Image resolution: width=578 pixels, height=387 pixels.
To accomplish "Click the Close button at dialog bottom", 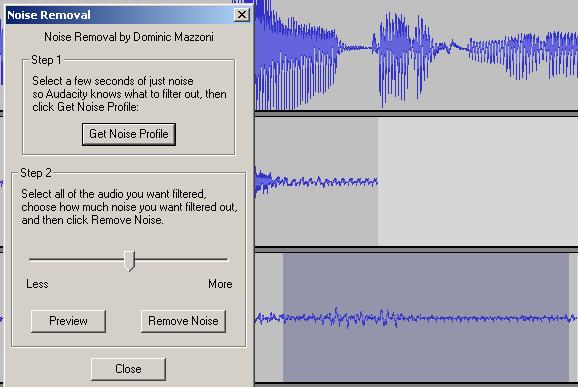I will [128, 369].
